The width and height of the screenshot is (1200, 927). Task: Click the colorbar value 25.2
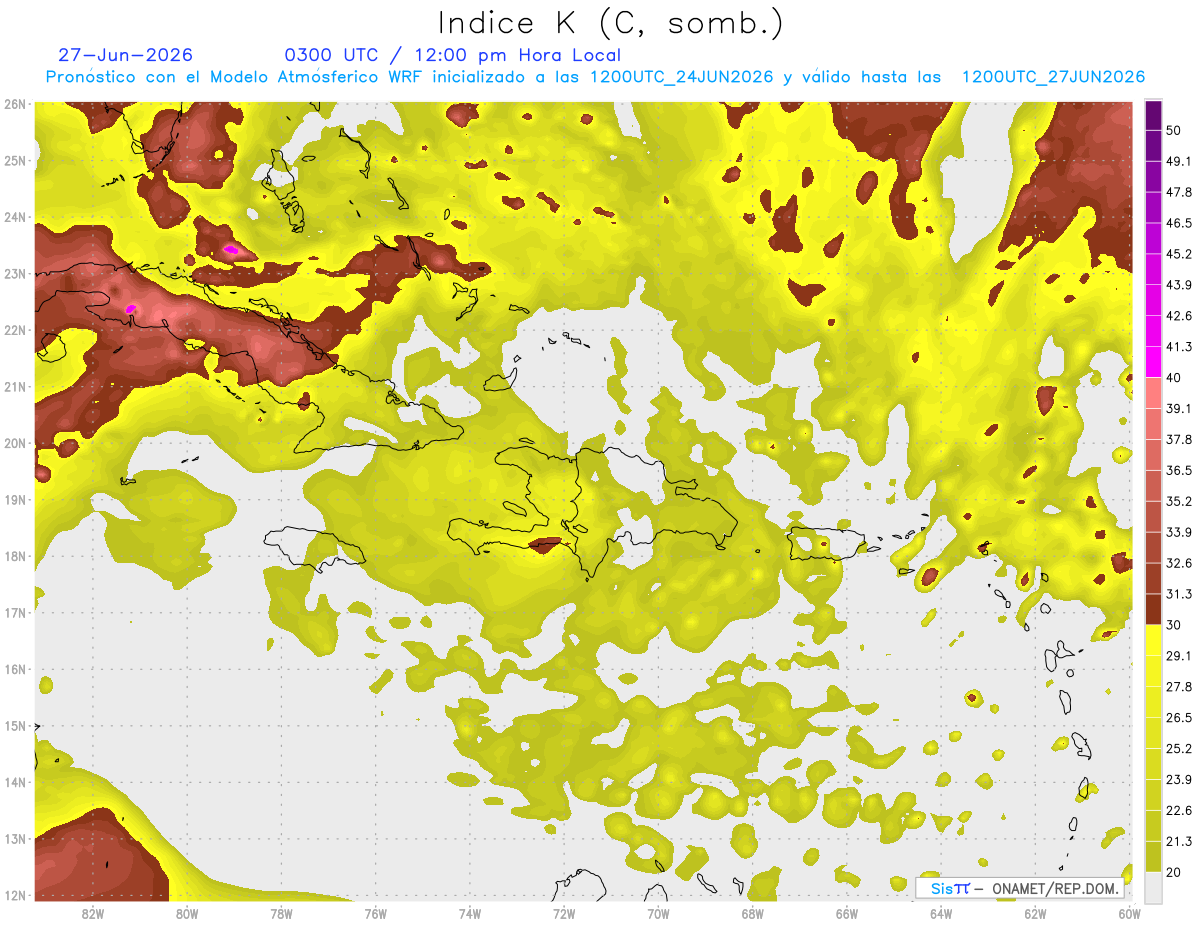[1179, 749]
